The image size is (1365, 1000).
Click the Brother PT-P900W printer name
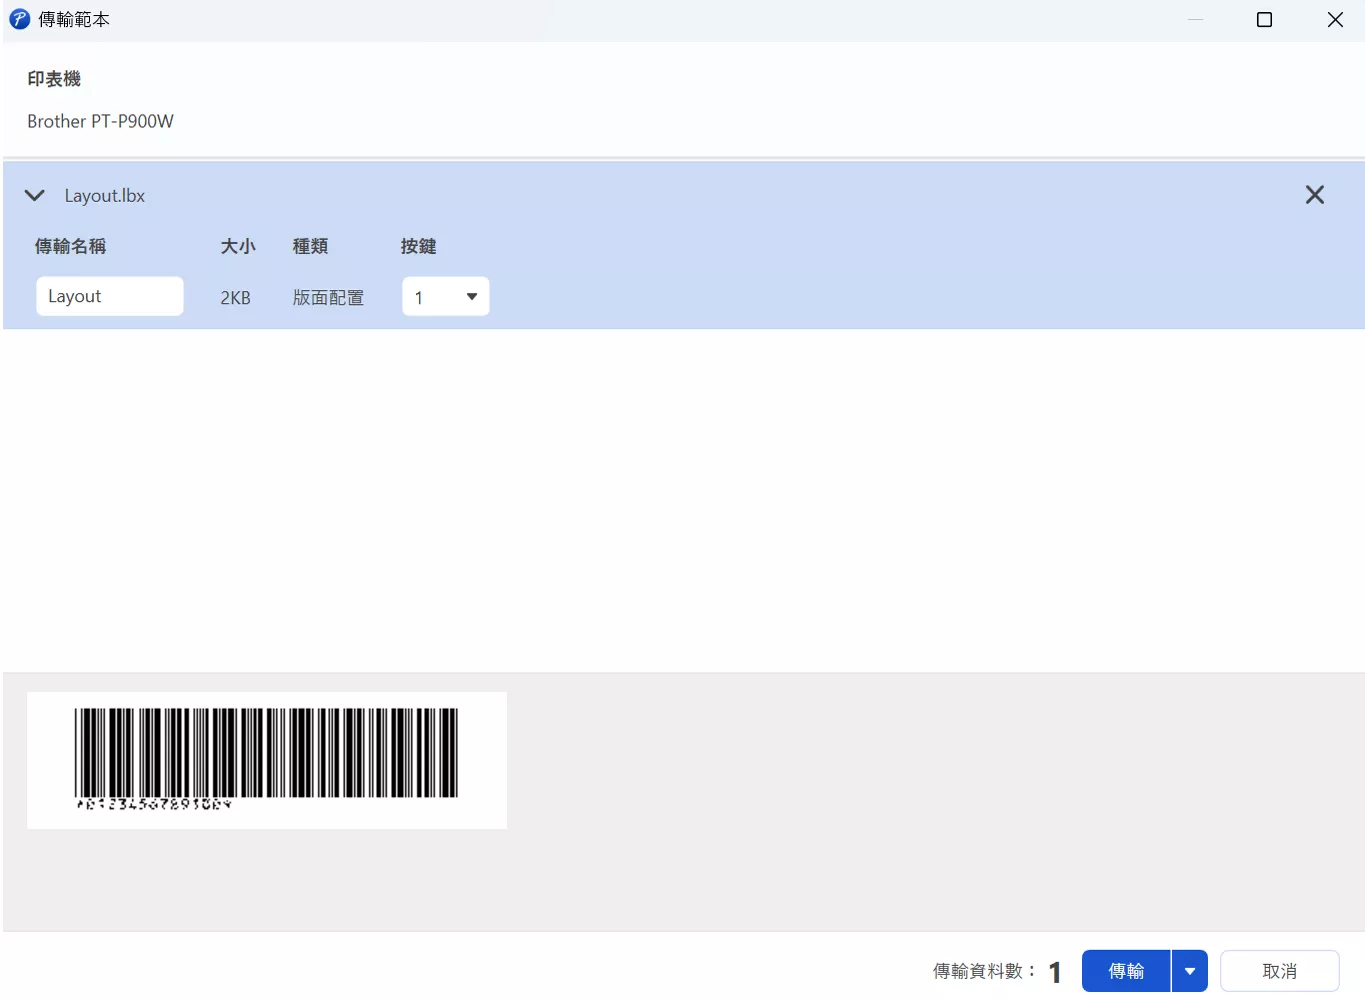pyautogui.click(x=100, y=121)
